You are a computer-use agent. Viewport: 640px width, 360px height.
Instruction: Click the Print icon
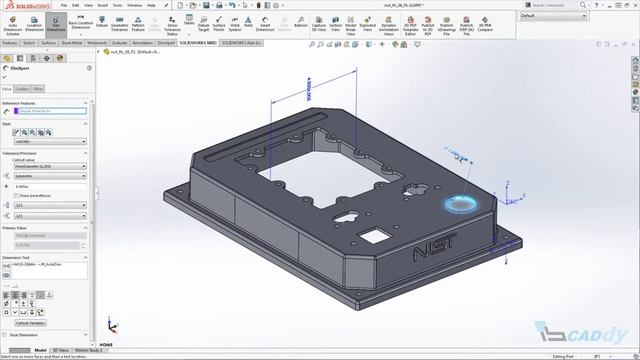(x=219, y=5)
